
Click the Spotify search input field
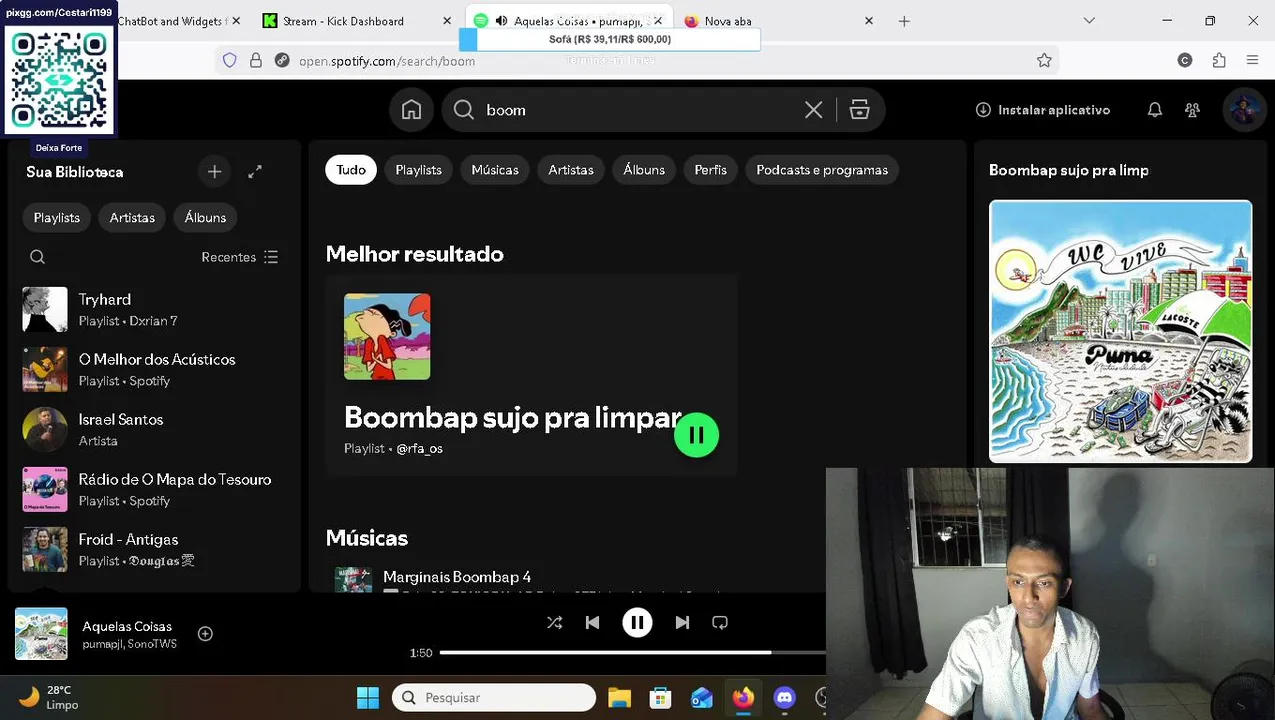click(x=640, y=110)
